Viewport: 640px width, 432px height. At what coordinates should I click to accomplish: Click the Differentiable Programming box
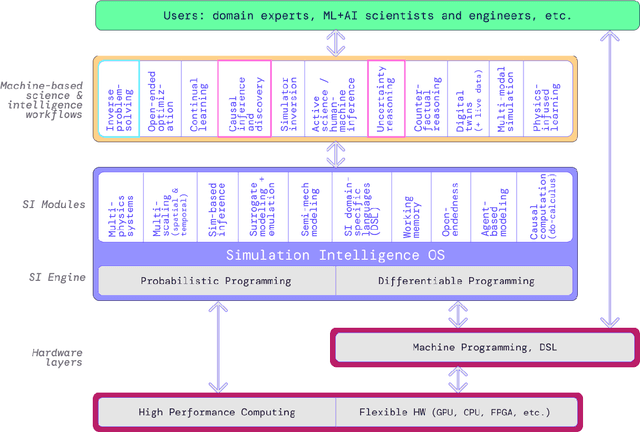(454, 281)
